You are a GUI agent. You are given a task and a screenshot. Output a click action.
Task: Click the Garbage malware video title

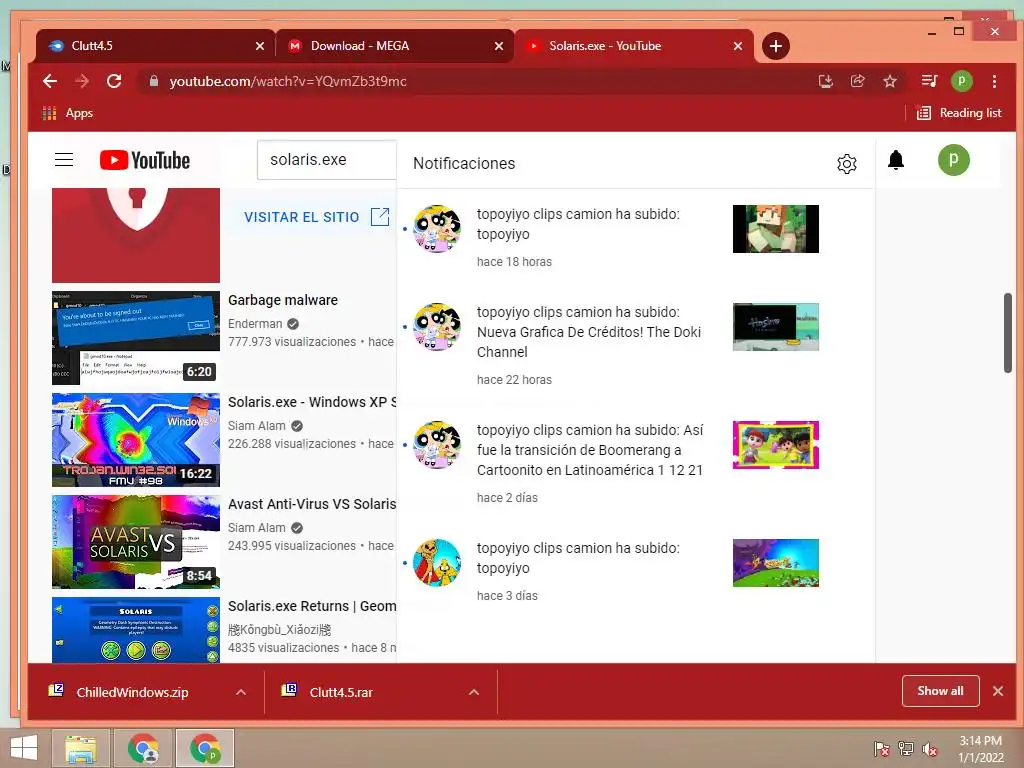(x=283, y=300)
